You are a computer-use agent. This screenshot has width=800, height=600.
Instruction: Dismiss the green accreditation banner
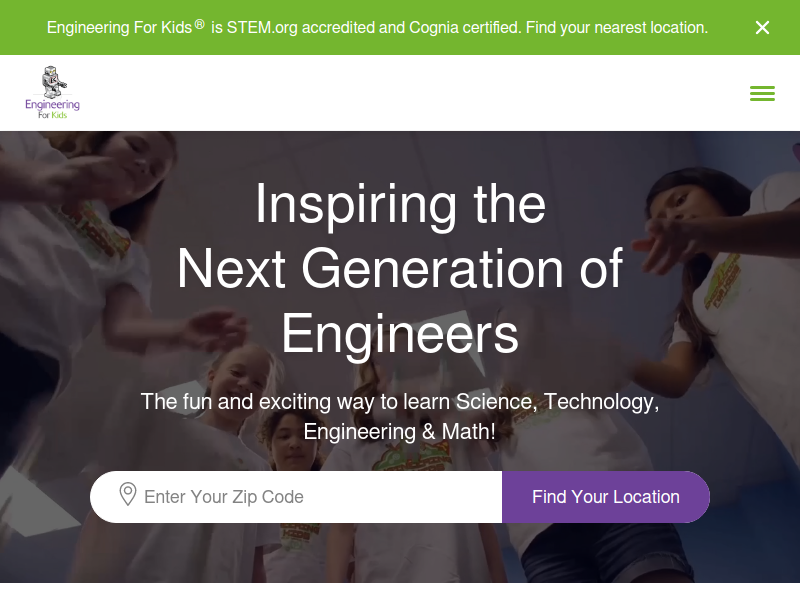pyautogui.click(x=762, y=27)
